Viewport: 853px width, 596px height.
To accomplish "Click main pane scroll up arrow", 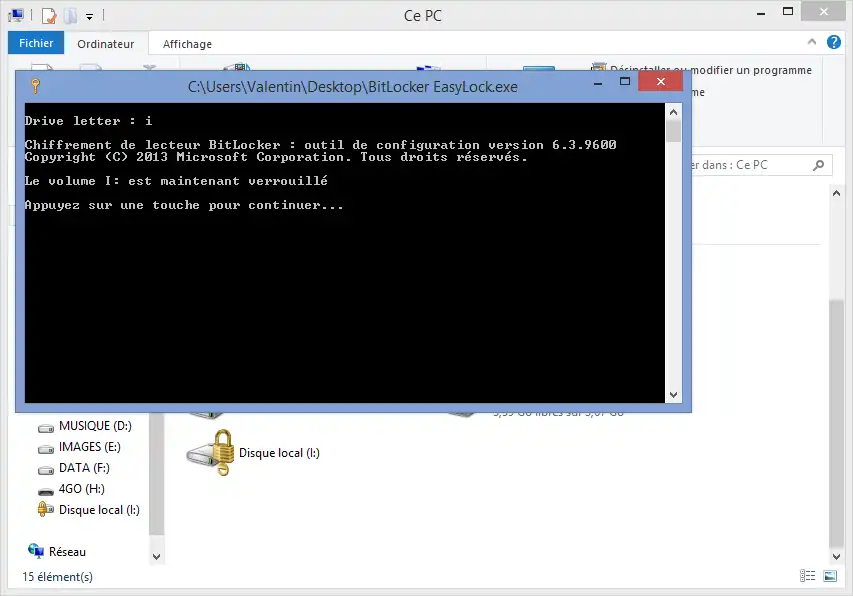I will (836, 193).
